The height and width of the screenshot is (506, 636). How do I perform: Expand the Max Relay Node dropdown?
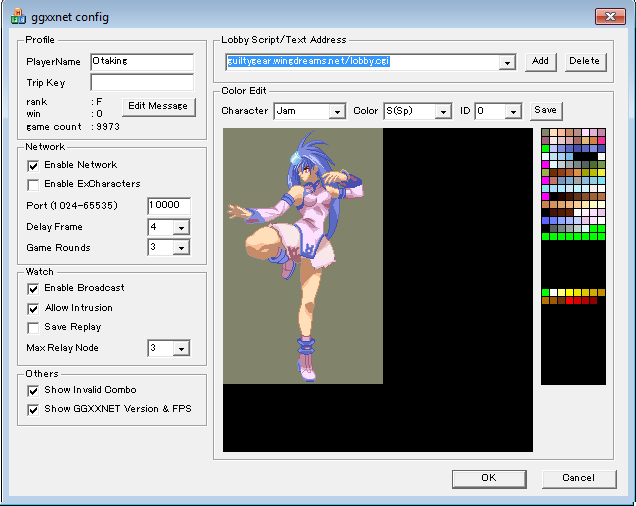181,348
